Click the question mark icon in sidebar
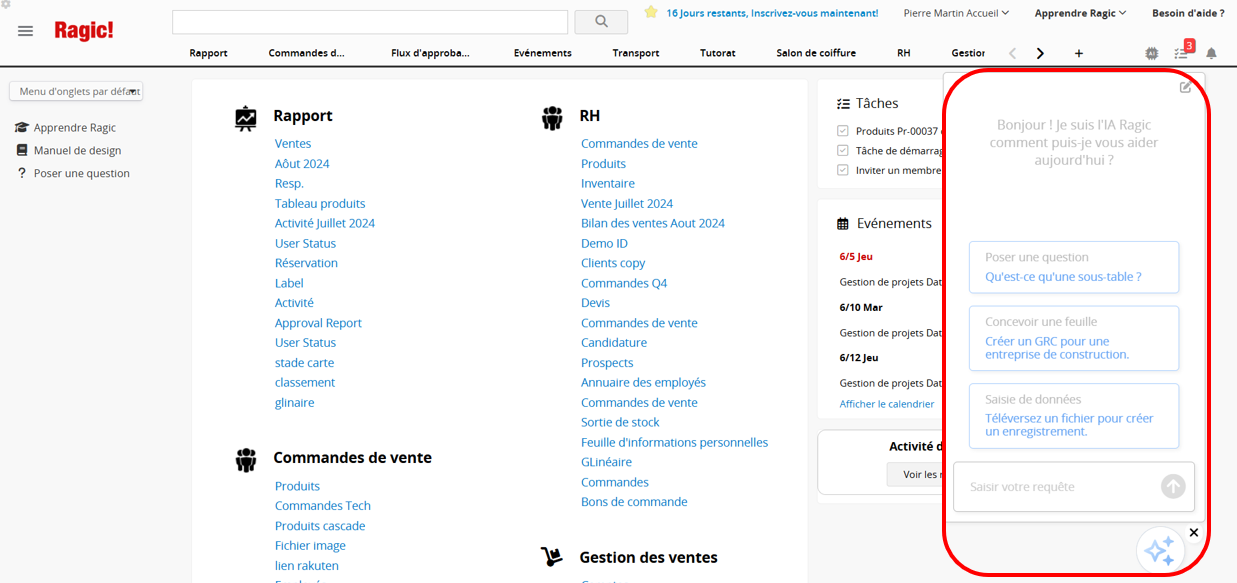 tap(22, 173)
